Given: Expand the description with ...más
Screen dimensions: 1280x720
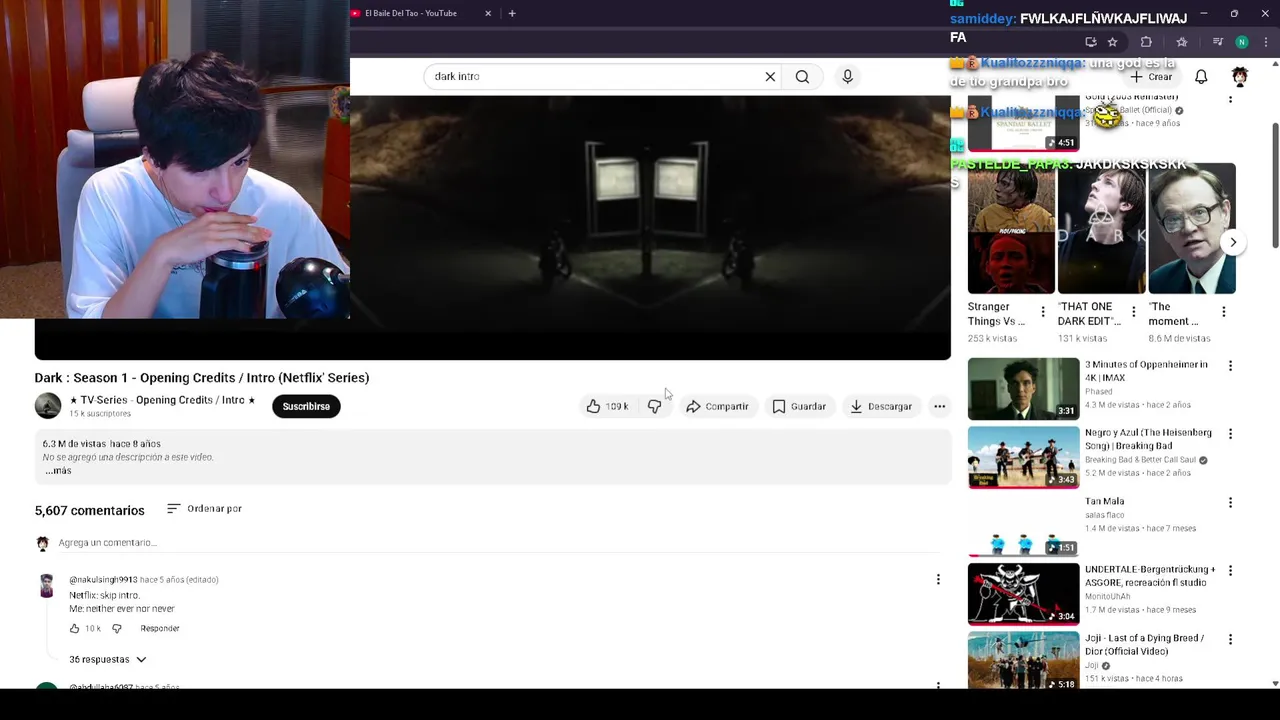Looking at the screenshot, I should point(58,470).
